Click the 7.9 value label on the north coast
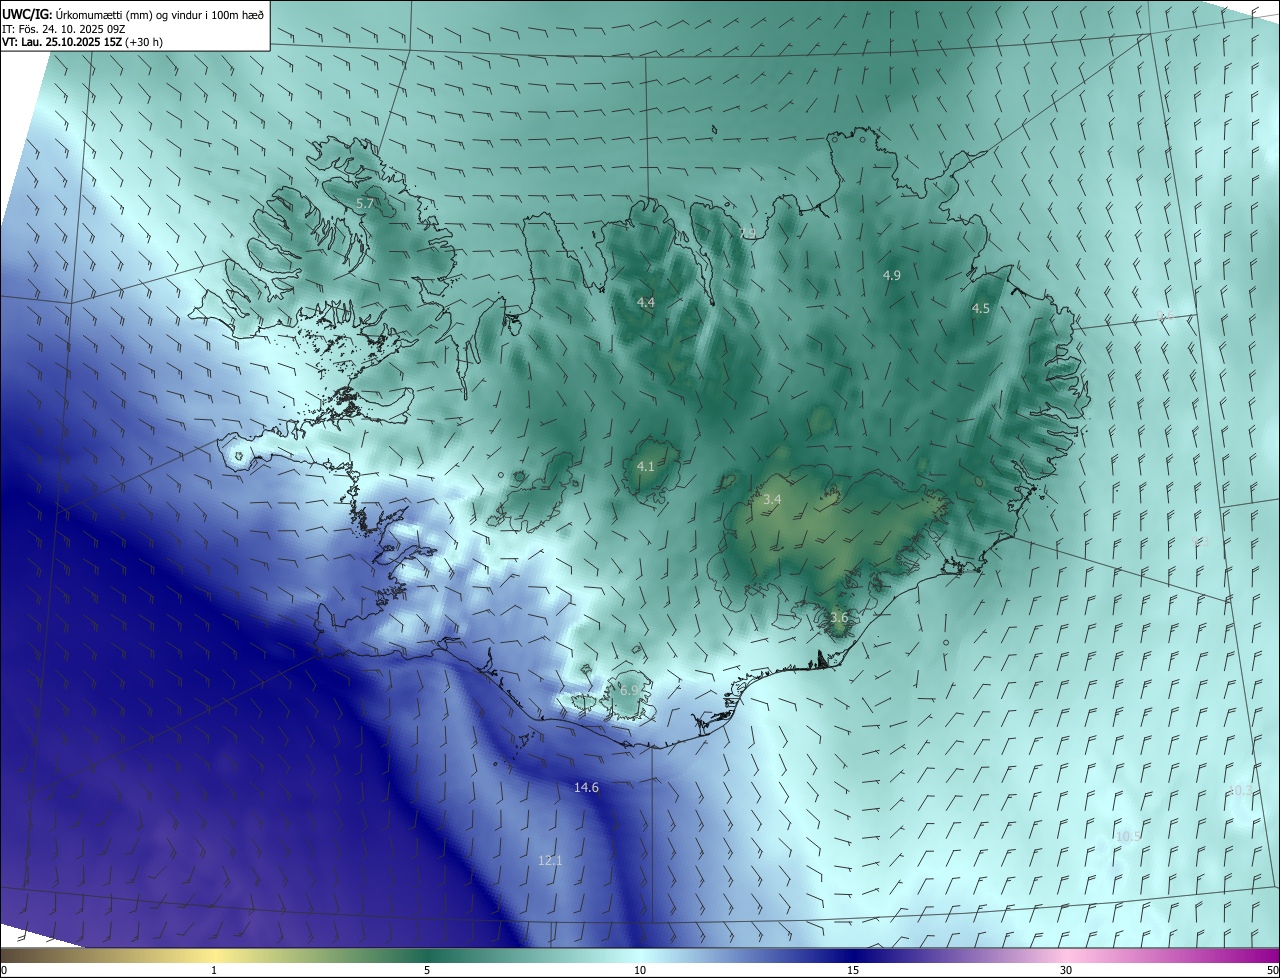This screenshot has width=1280, height=978. click(748, 233)
